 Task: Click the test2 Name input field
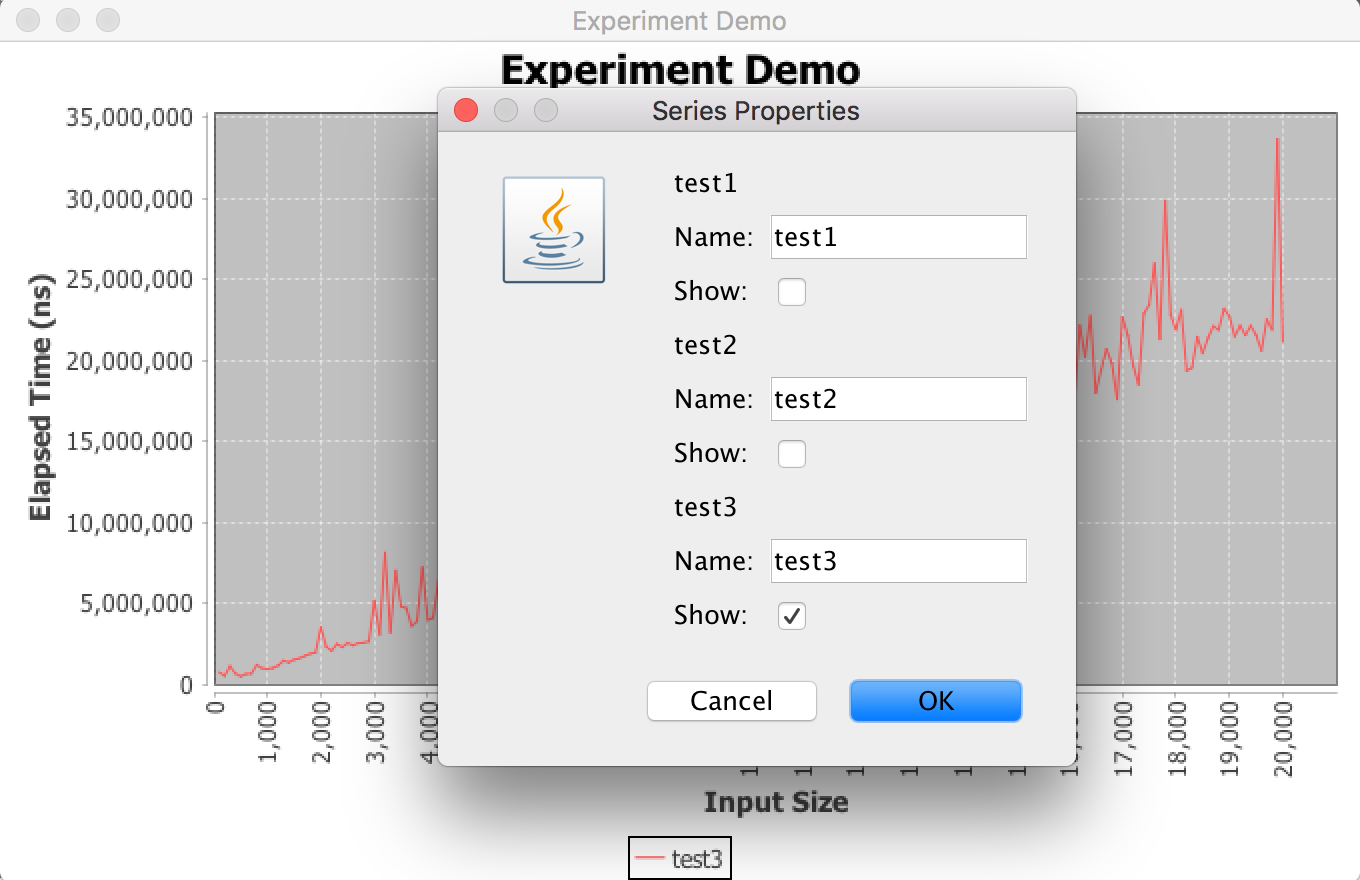tap(898, 399)
